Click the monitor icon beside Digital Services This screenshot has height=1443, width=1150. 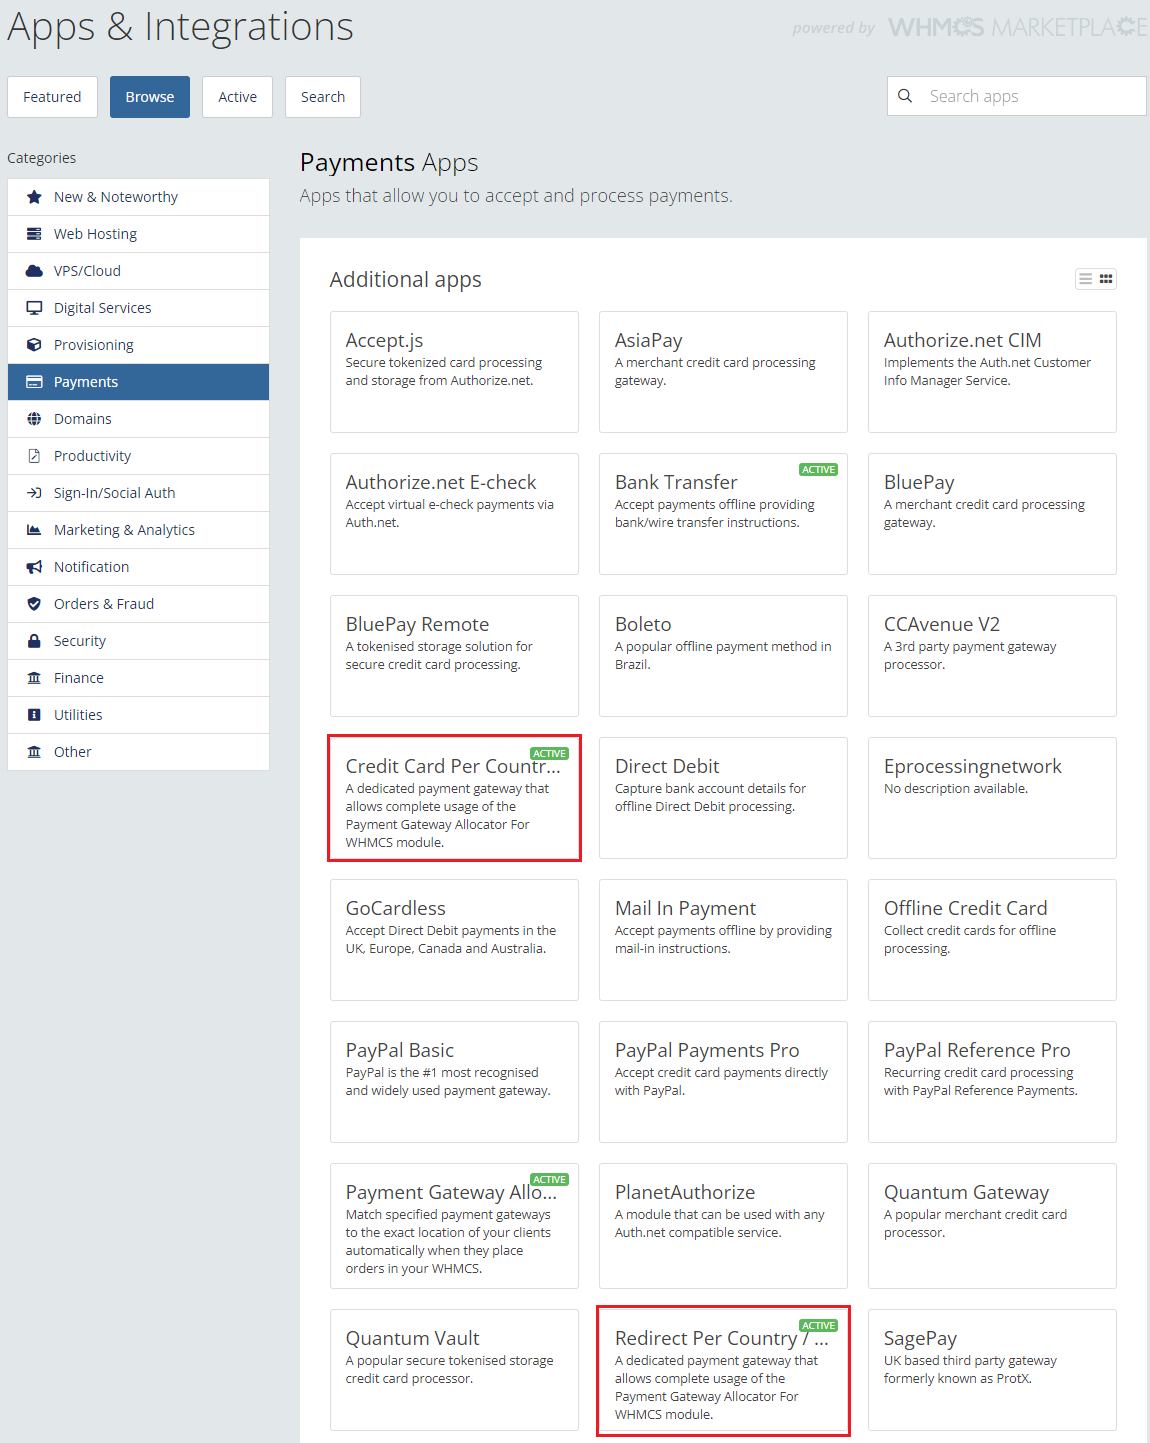(34, 308)
